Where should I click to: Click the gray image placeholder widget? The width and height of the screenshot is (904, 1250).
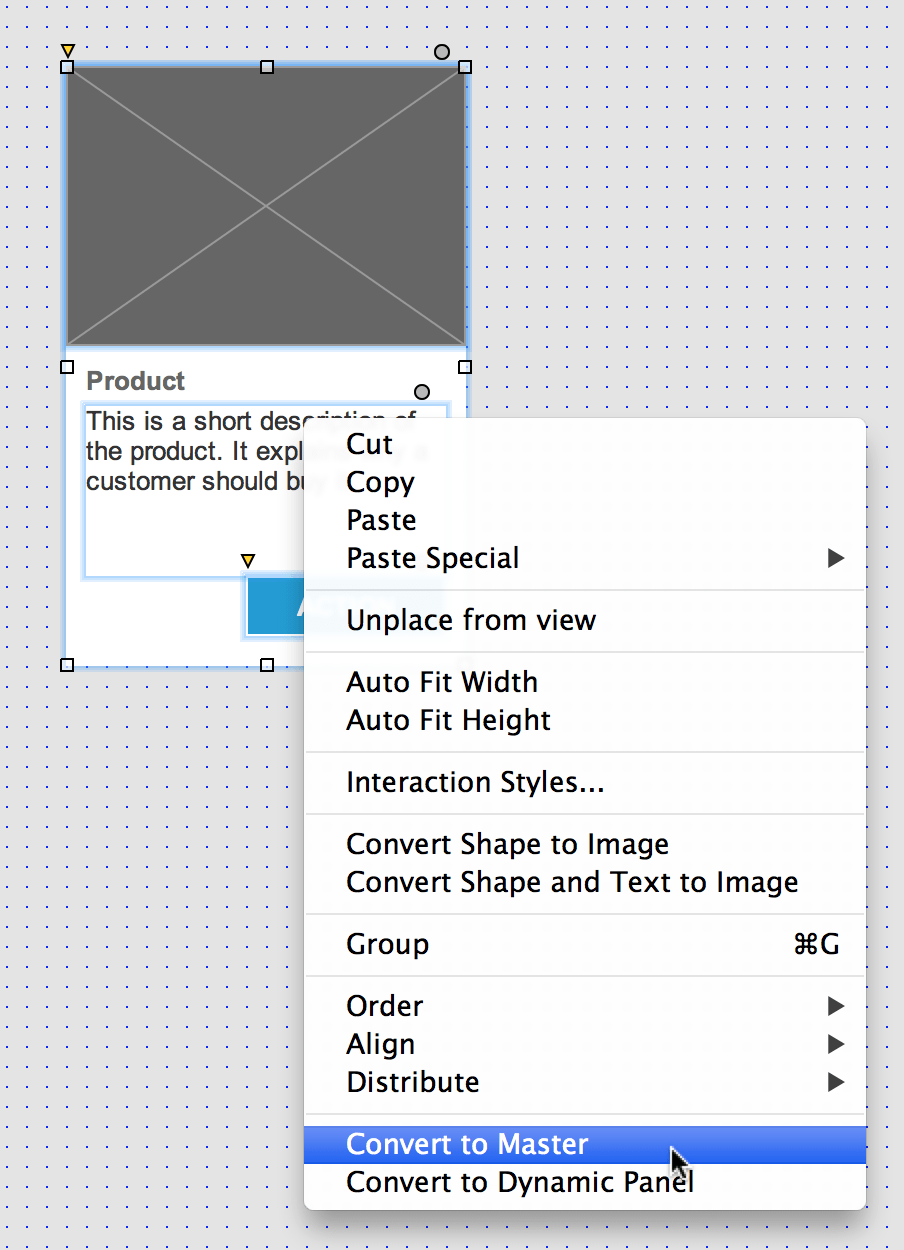(x=266, y=206)
